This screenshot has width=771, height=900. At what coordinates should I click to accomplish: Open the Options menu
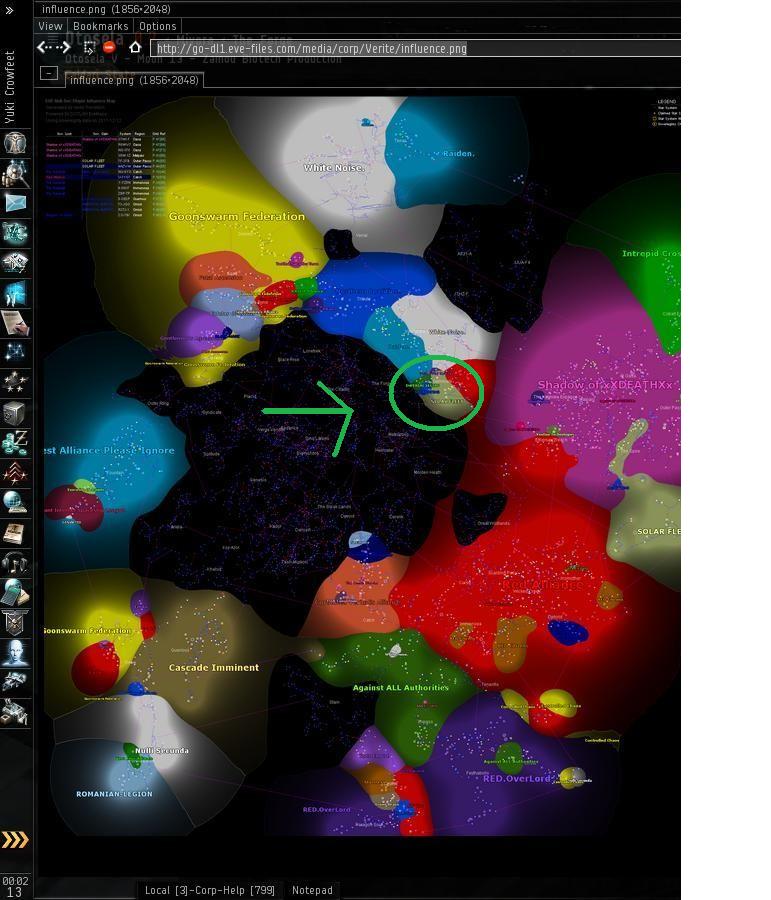(157, 26)
